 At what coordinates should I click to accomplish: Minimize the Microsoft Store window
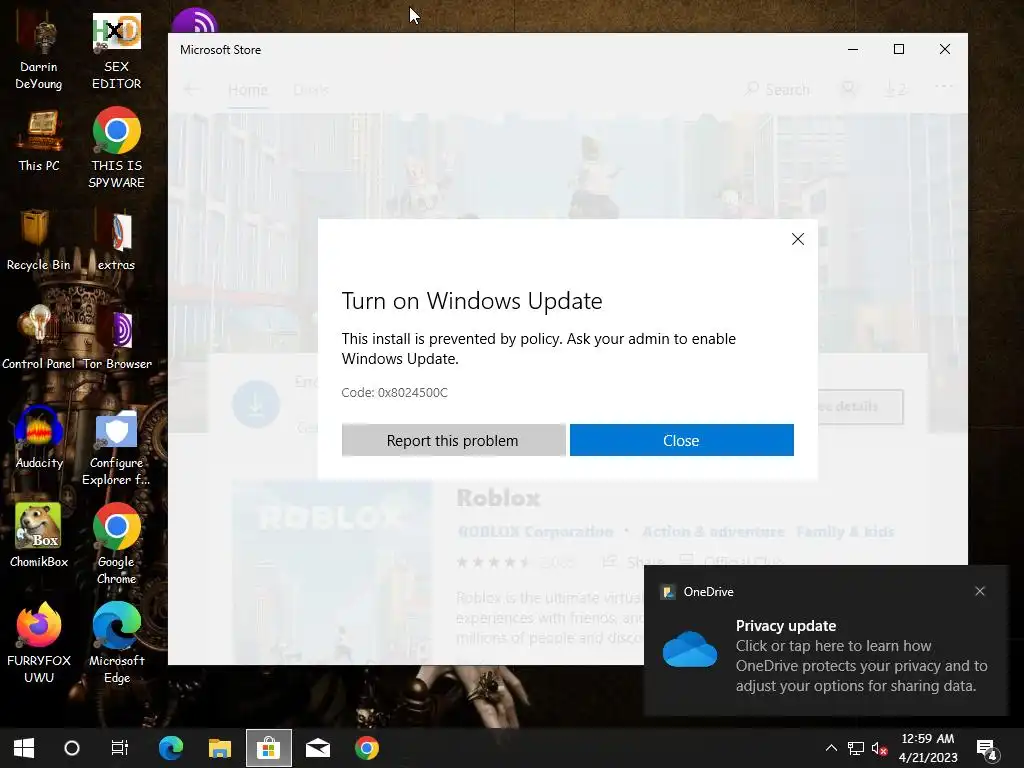pyautogui.click(x=853, y=49)
